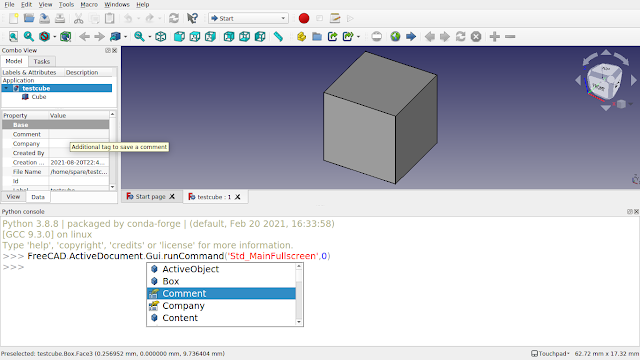
Task: Open the Start workbench selector dropdown
Action: [x=248, y=18]
